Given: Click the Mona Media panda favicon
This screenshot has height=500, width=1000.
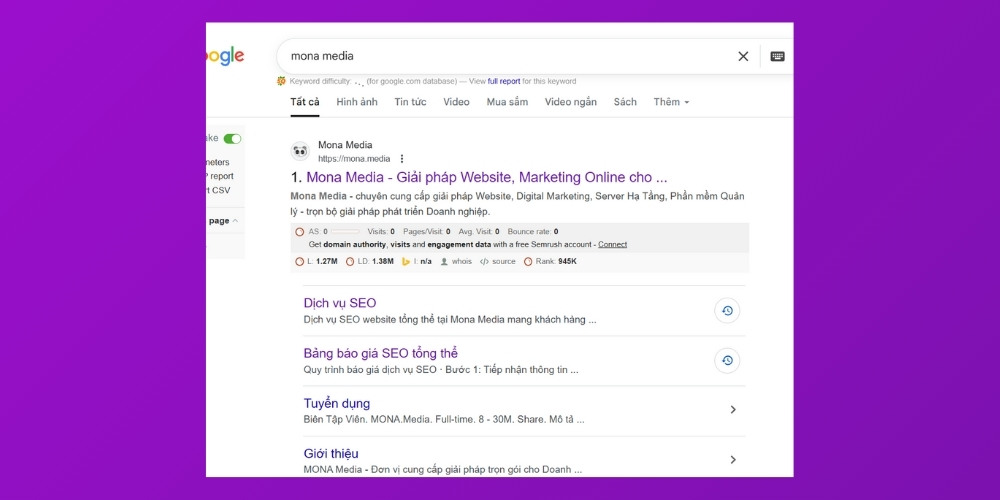Looking at the screenshot, I should click(x=300, y=151).
